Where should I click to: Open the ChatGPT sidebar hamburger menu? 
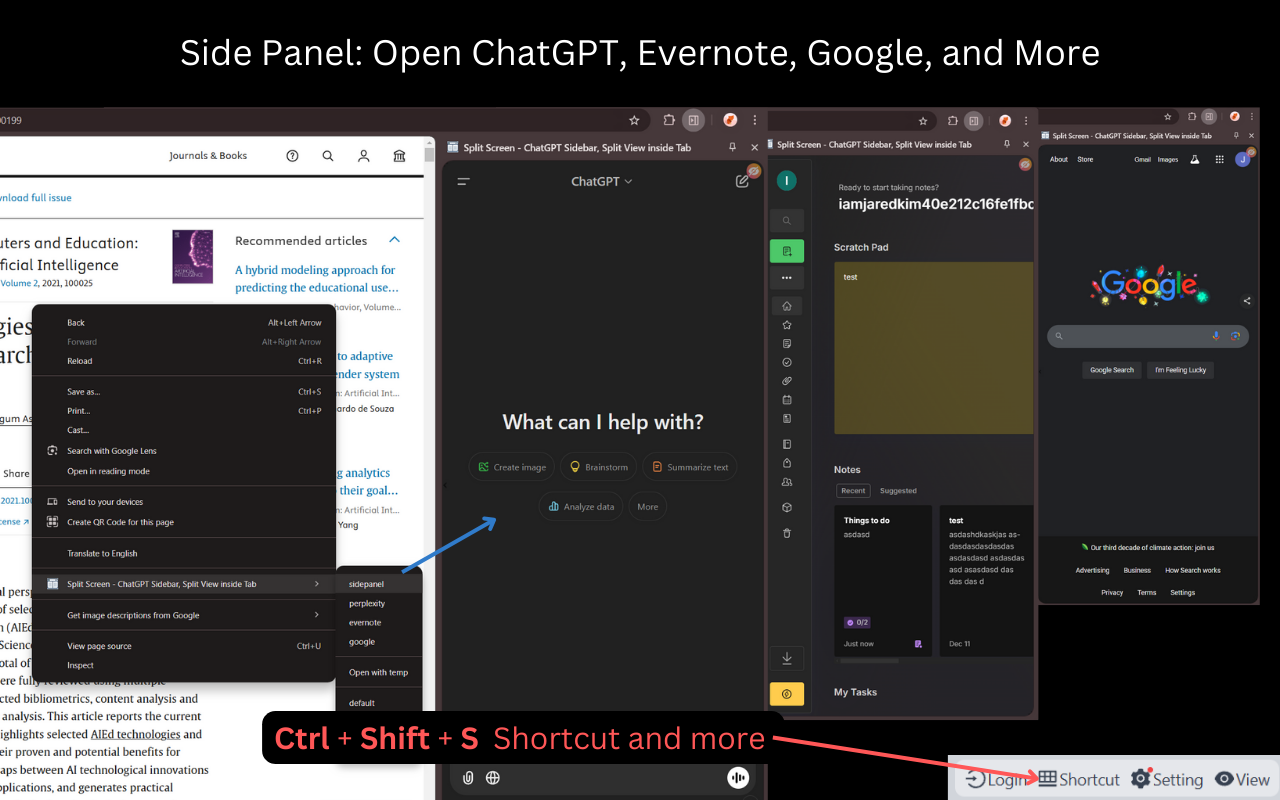point(463,182)
